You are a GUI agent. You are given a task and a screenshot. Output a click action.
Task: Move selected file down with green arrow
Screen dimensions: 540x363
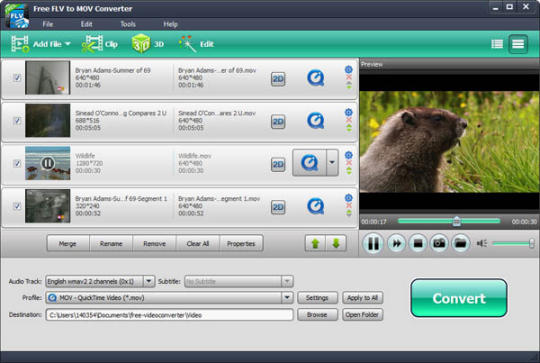(x=336, y=243)
